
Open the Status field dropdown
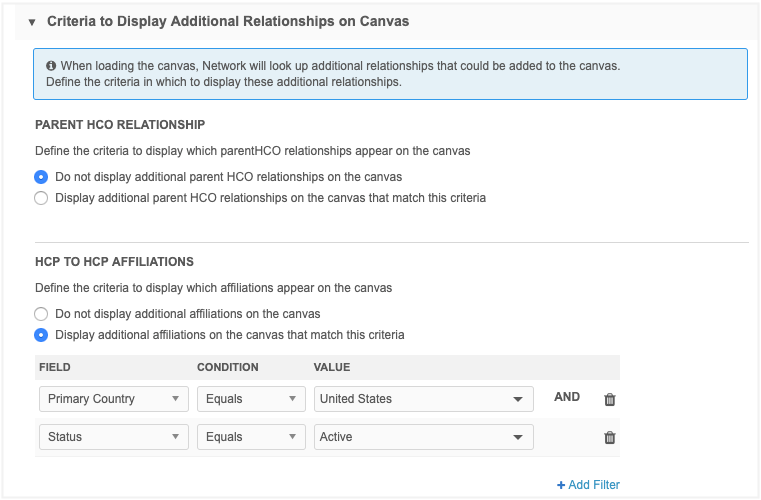tap(113, 437)
